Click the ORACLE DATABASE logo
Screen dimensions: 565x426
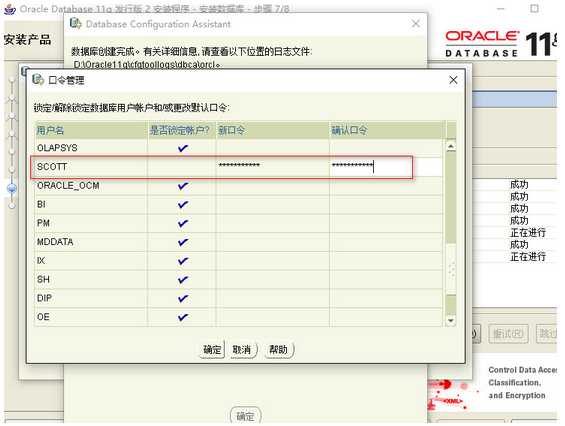coord(481,44)
